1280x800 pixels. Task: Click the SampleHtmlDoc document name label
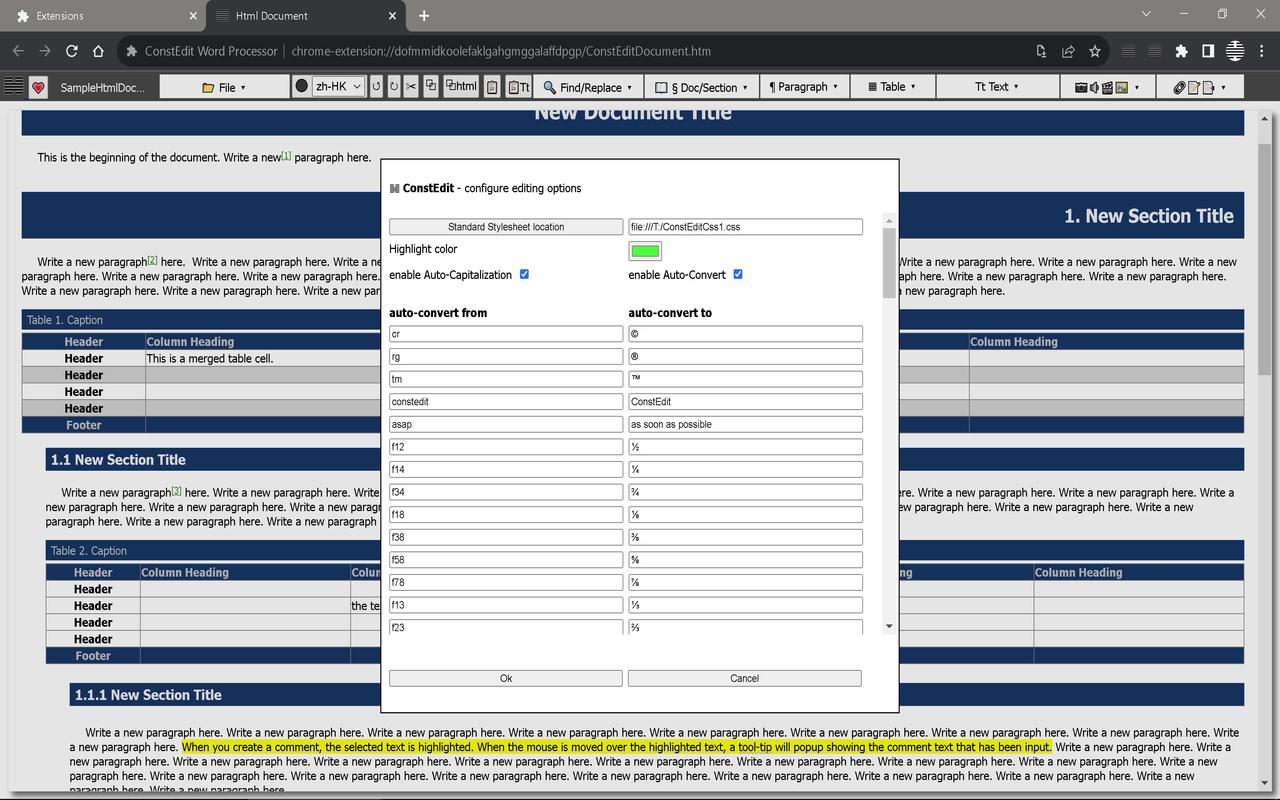(x=102, y=87)
